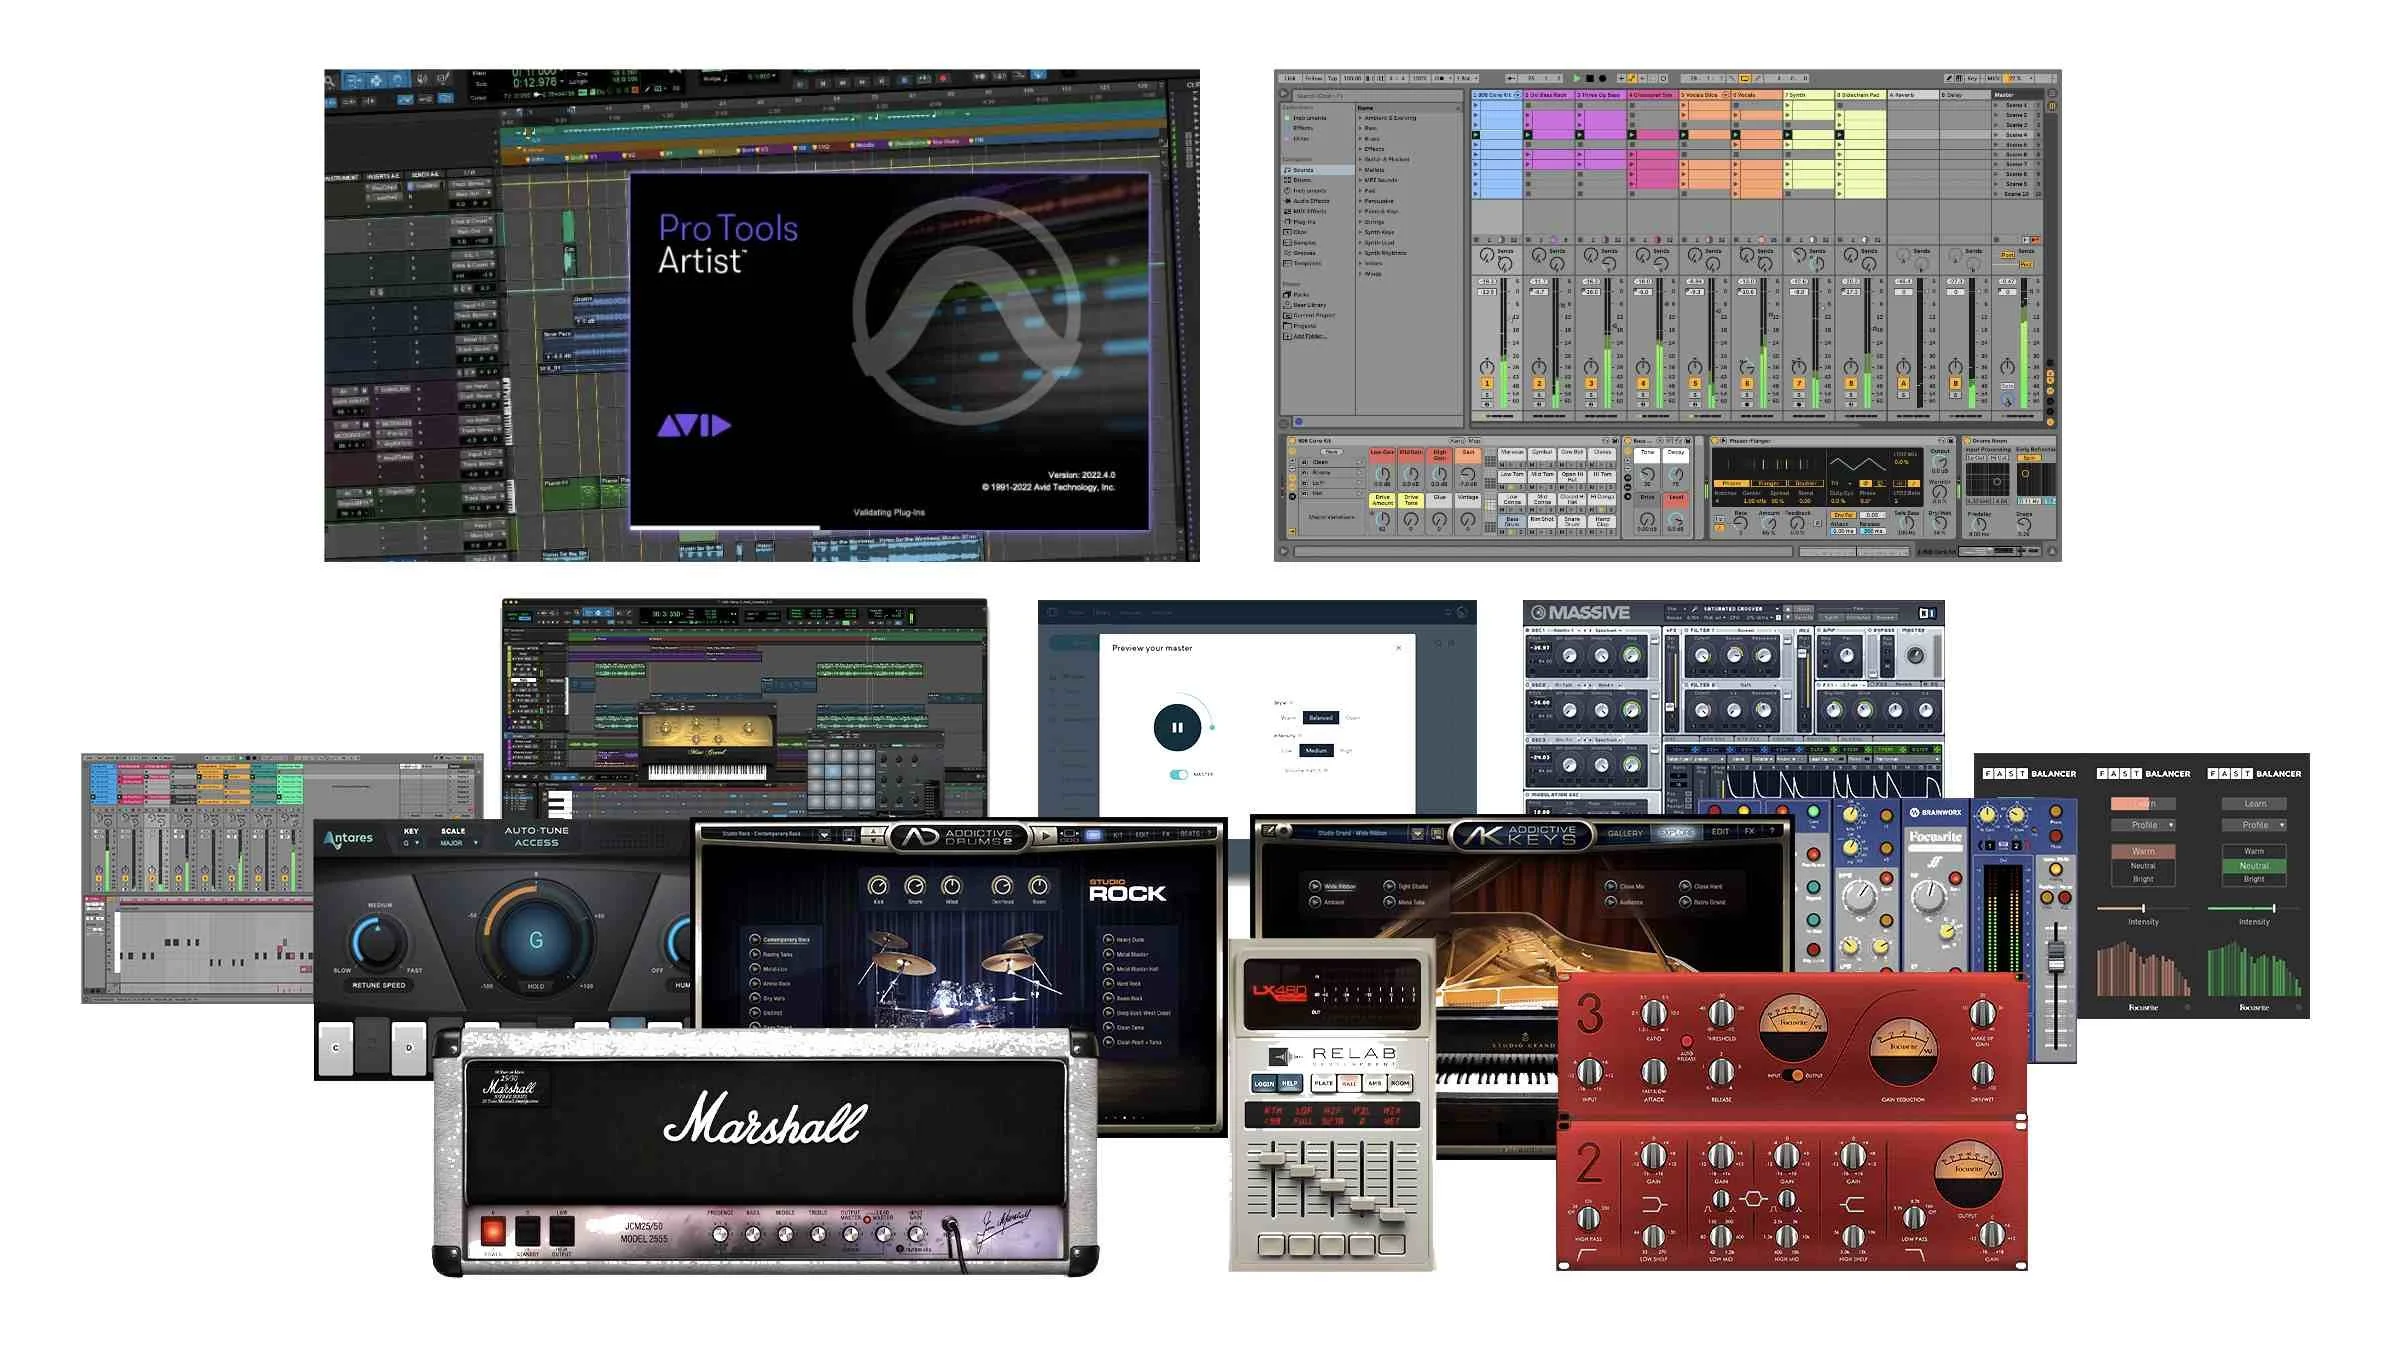Open the EDIT tab in Addictive Keys

(1720, 832)
